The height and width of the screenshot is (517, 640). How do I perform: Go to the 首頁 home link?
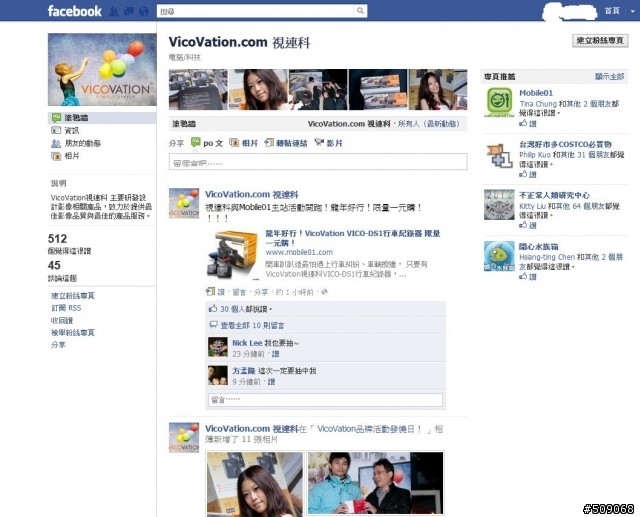[x=612, y=11]
